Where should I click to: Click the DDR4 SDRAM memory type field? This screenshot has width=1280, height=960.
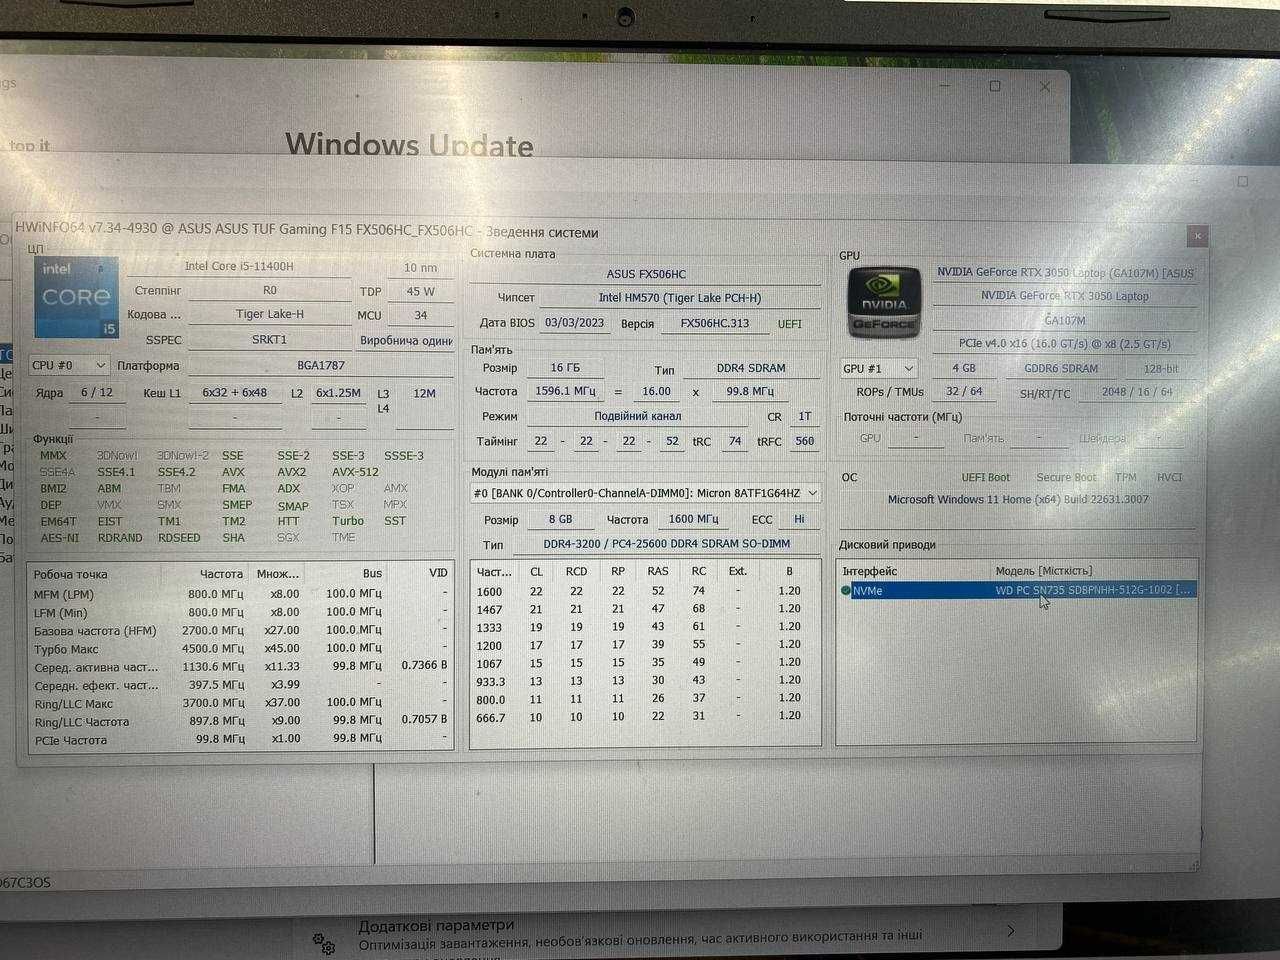(x=751, y=368)
